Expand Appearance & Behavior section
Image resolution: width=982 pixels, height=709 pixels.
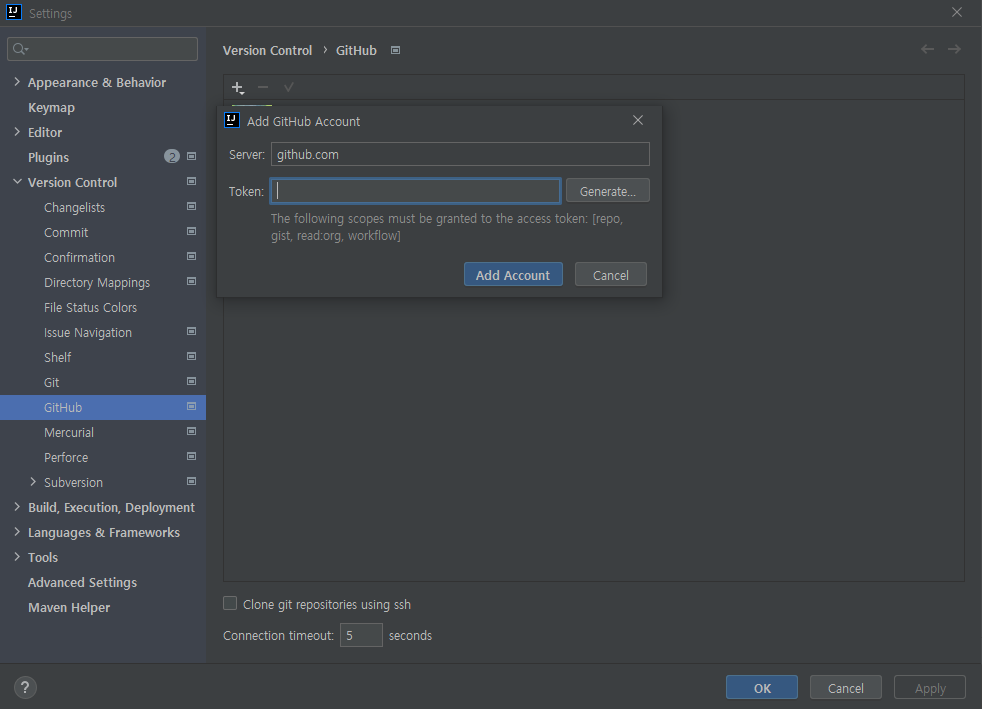pyautogui.click(x=17, y=82)
